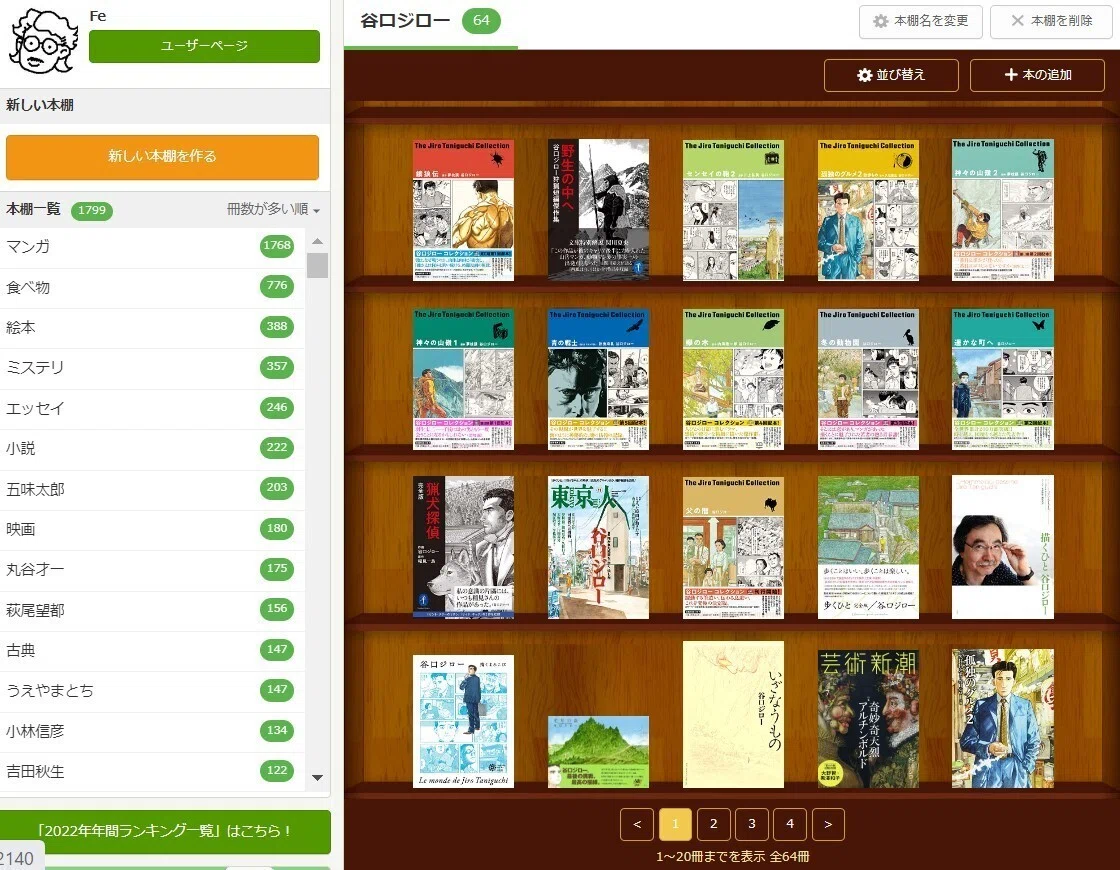Select the 絵本 bookshelf row
Screen dimensions: 1120x870
pyautogui.click(x=152, y=328)
